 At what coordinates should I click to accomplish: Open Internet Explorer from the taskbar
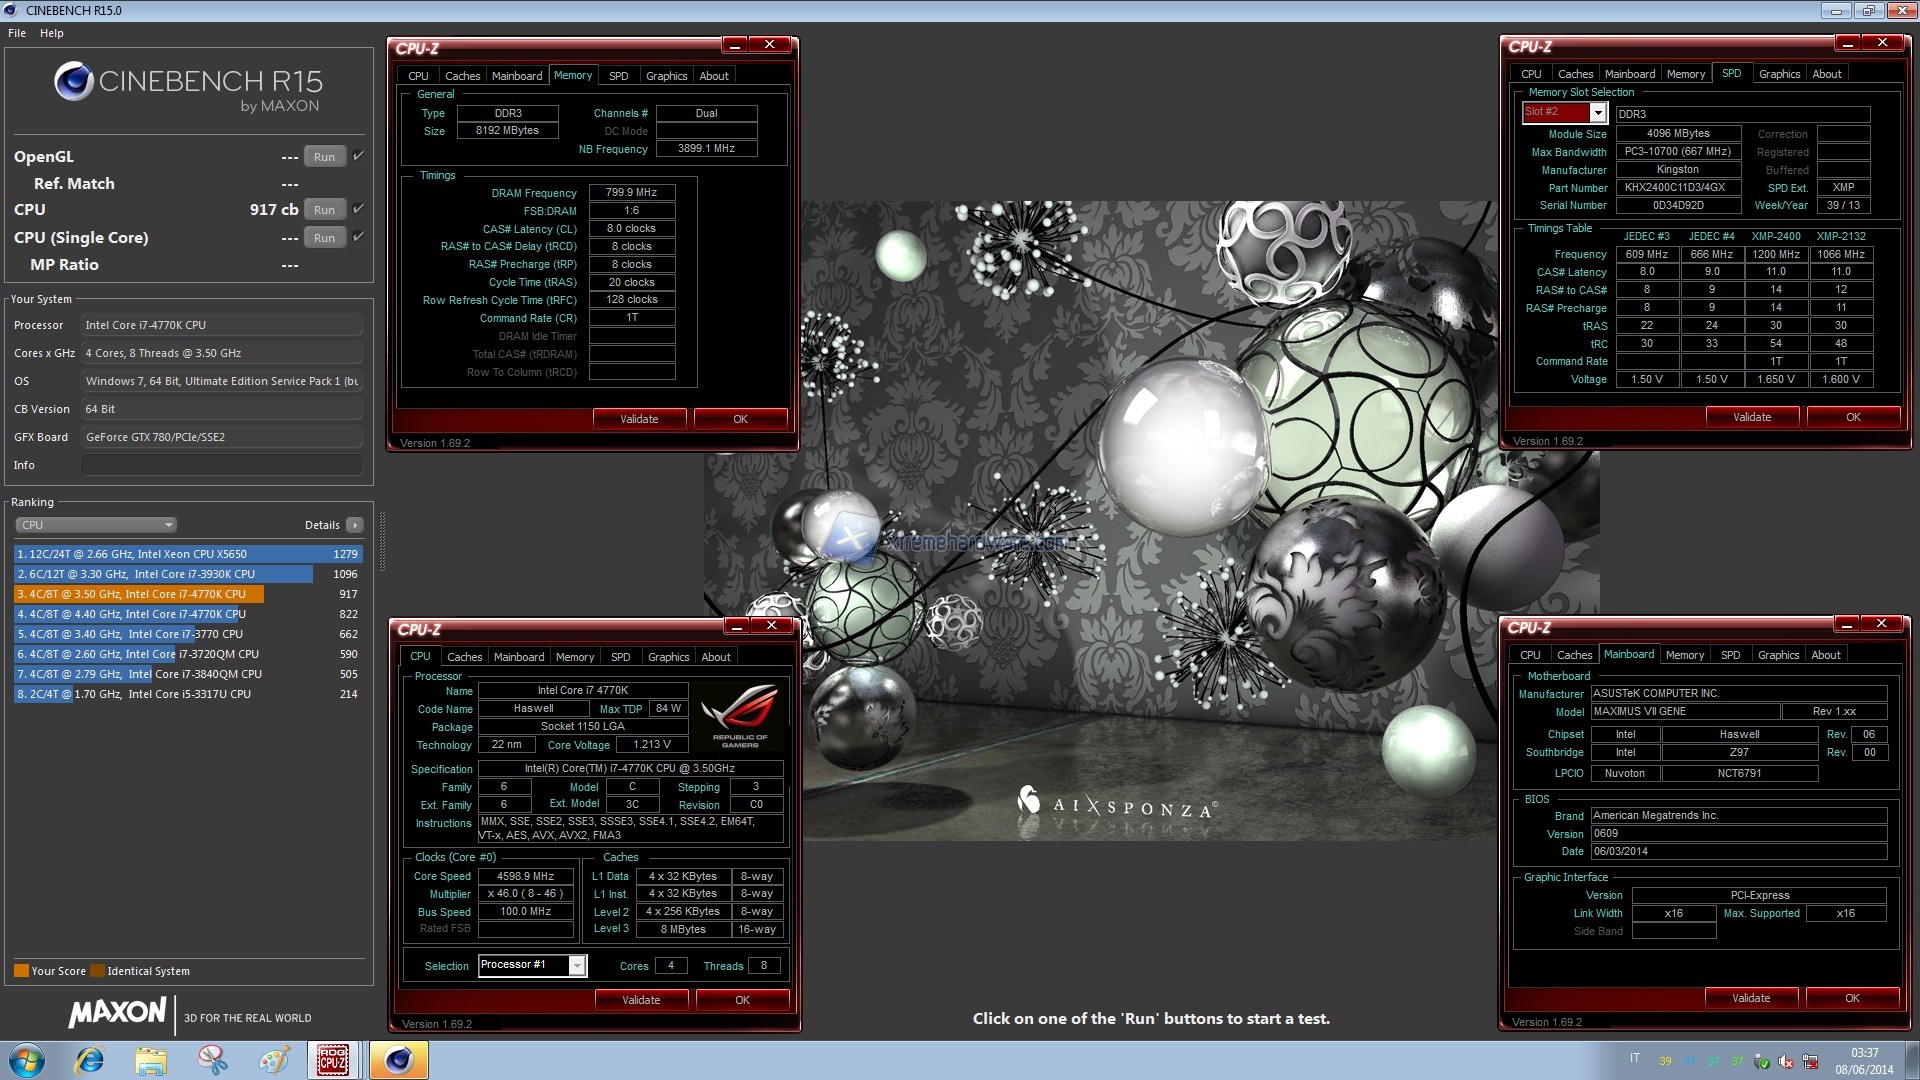(x=90, y=1060)
